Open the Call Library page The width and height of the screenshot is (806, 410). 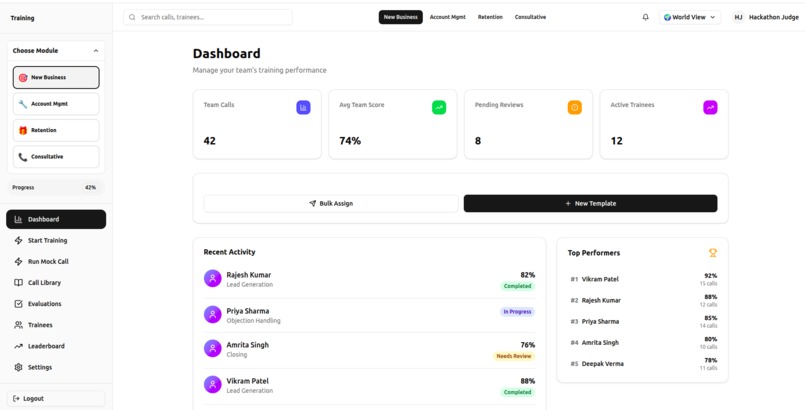click(56, 283)
